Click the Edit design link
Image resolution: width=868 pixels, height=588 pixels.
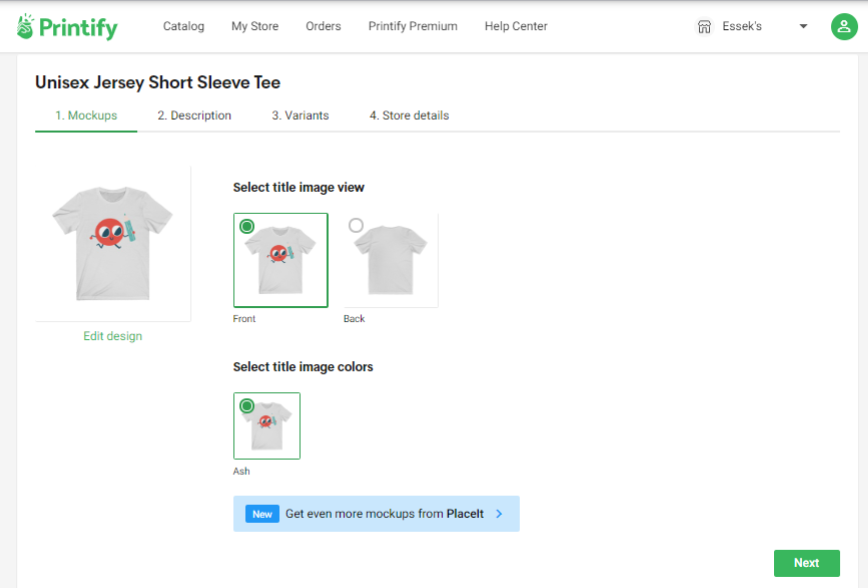(113, 336)
